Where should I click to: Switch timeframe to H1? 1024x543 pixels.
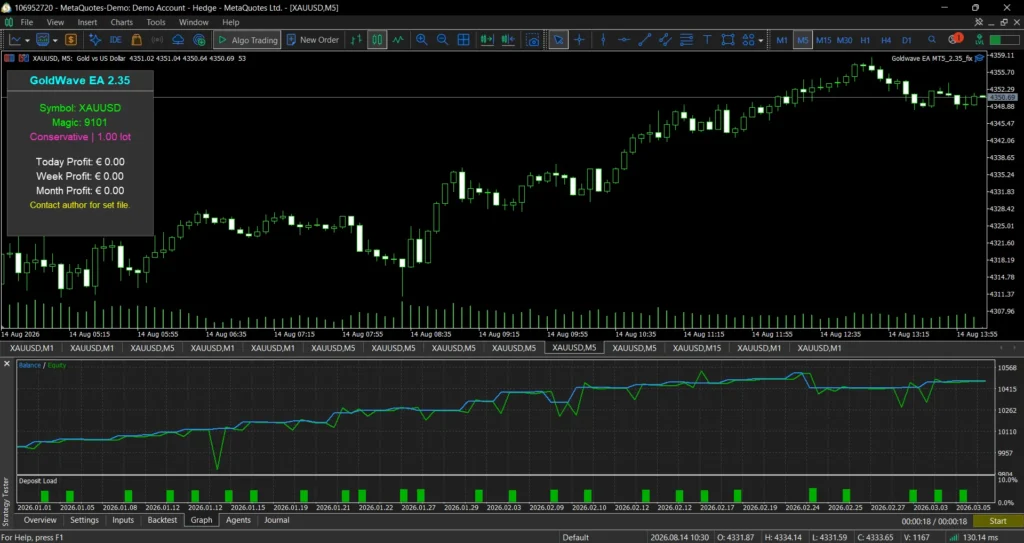(x=865, y=40)
